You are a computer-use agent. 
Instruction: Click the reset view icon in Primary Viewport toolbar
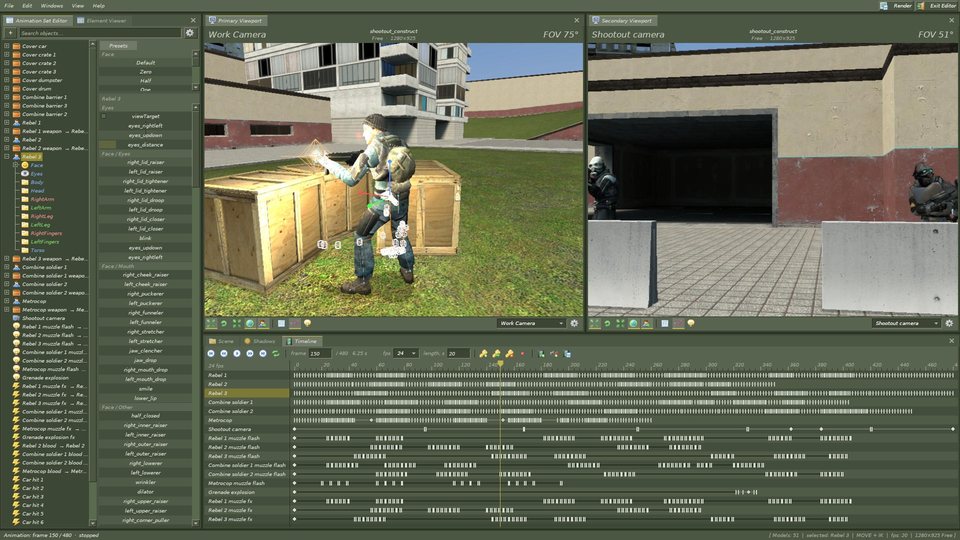point(224,323)
